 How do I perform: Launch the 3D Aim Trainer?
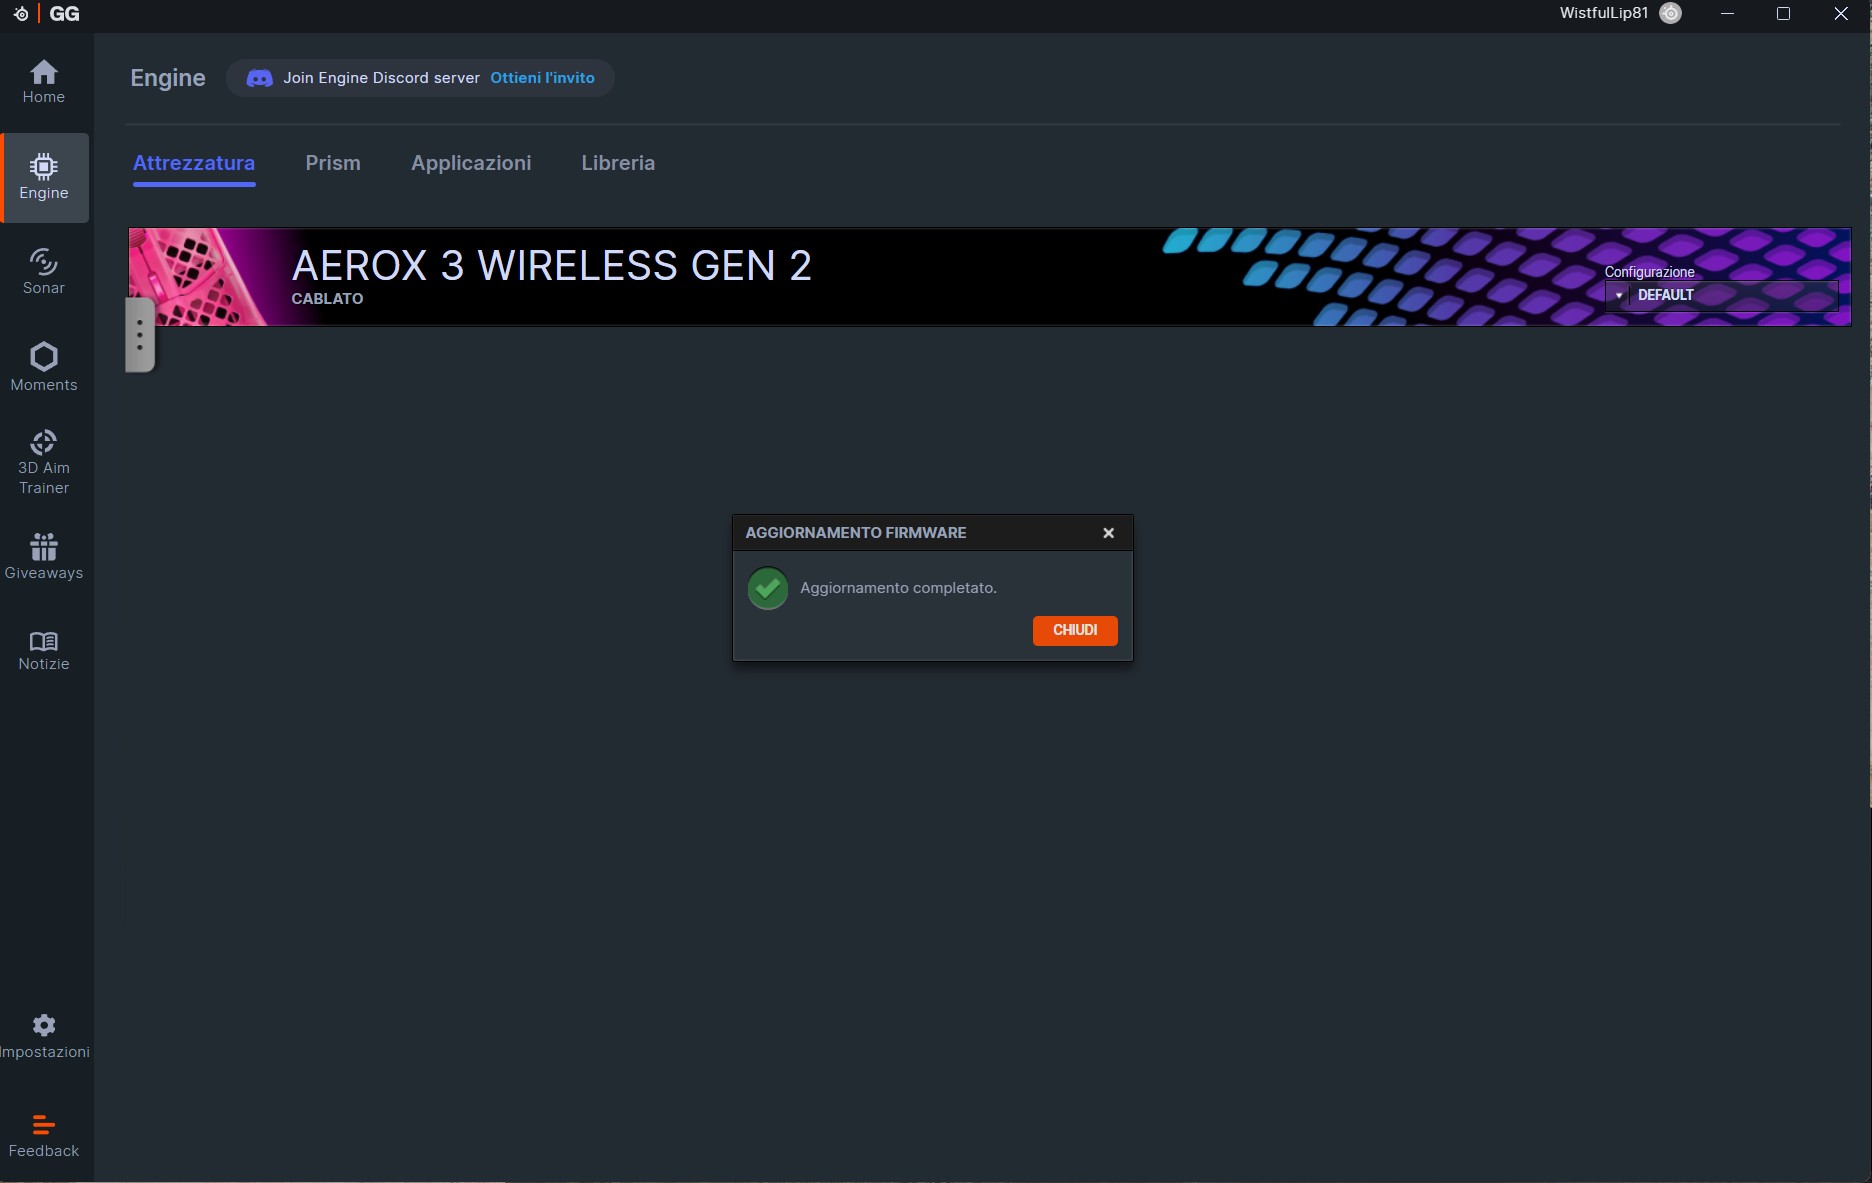pos(44,462)
